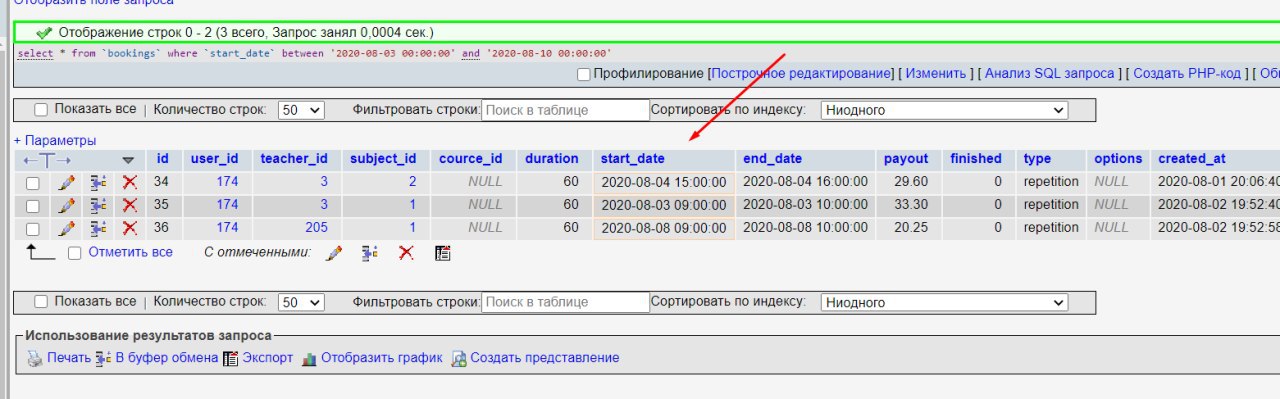
Task: Open the bottom Сортировать по индексу dropdown
Action: click(944, 302)
